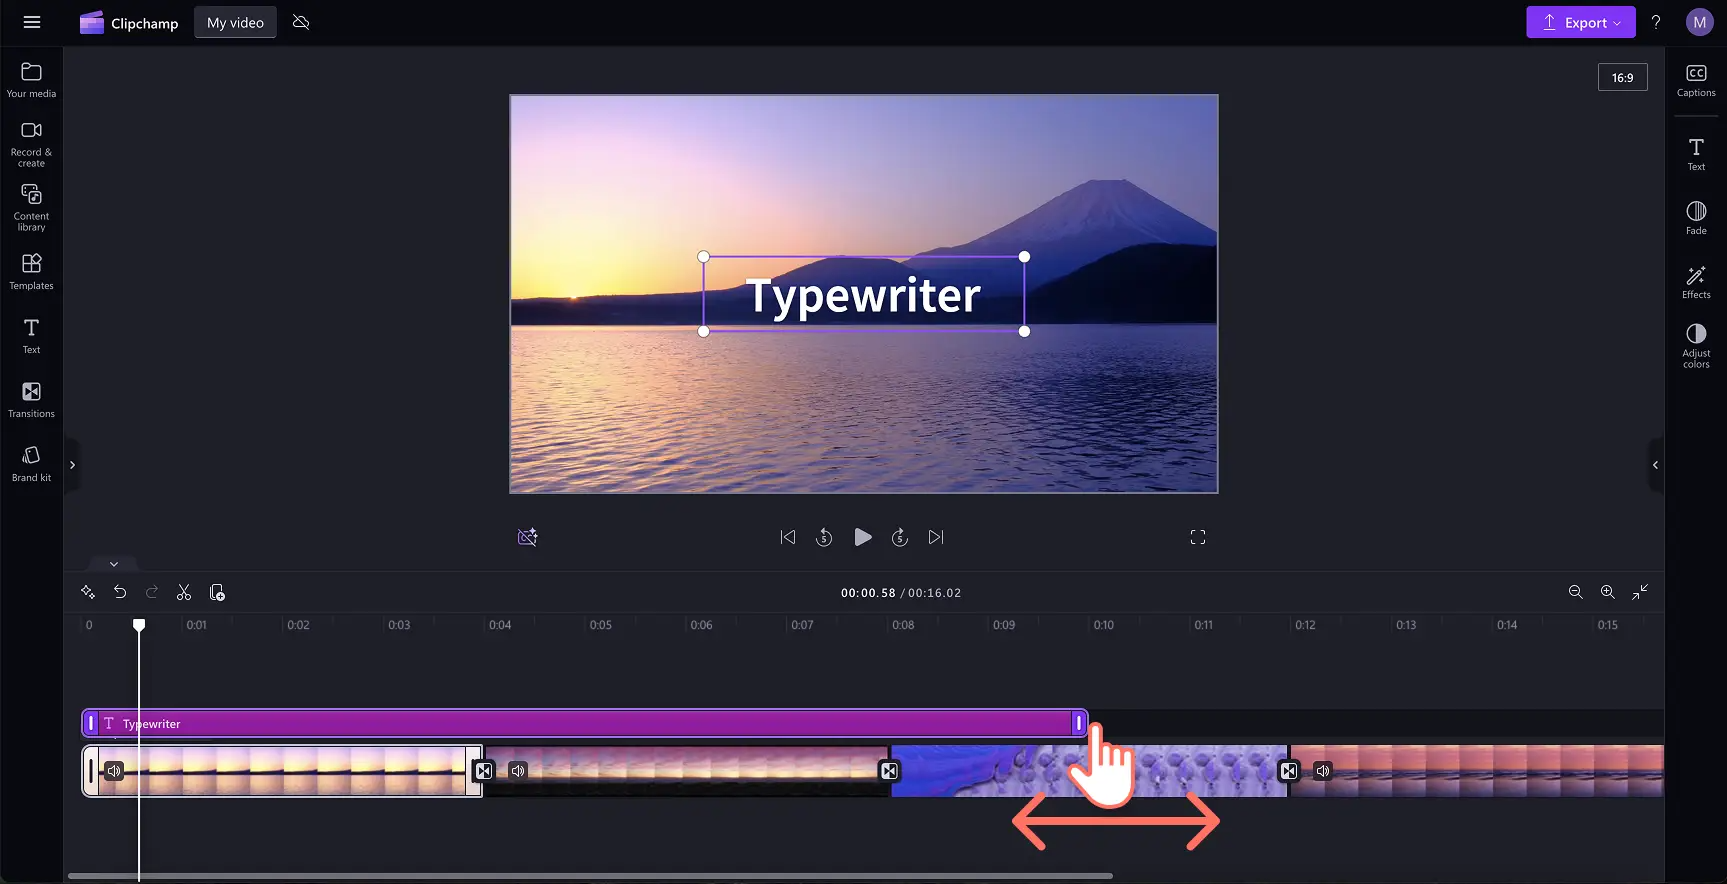The width and height of the screenshot is (1727, 884).
Task: Undo the last edit
Action: (120, 593)
